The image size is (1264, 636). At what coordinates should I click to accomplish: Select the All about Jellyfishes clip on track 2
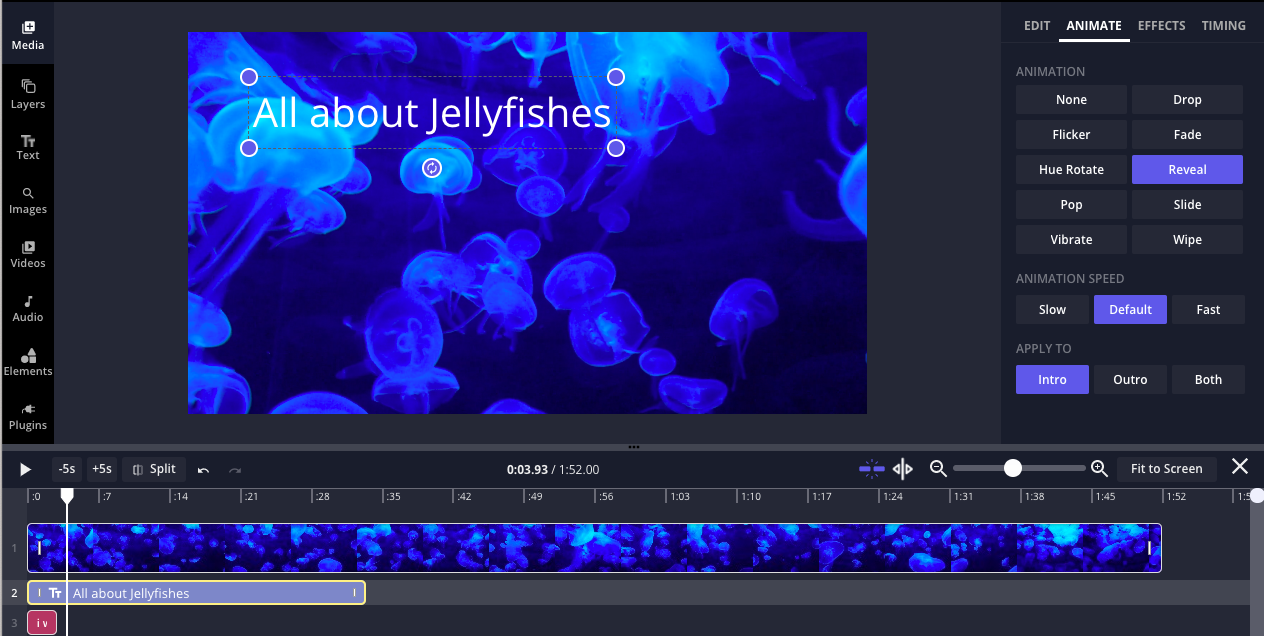point(200,592)
